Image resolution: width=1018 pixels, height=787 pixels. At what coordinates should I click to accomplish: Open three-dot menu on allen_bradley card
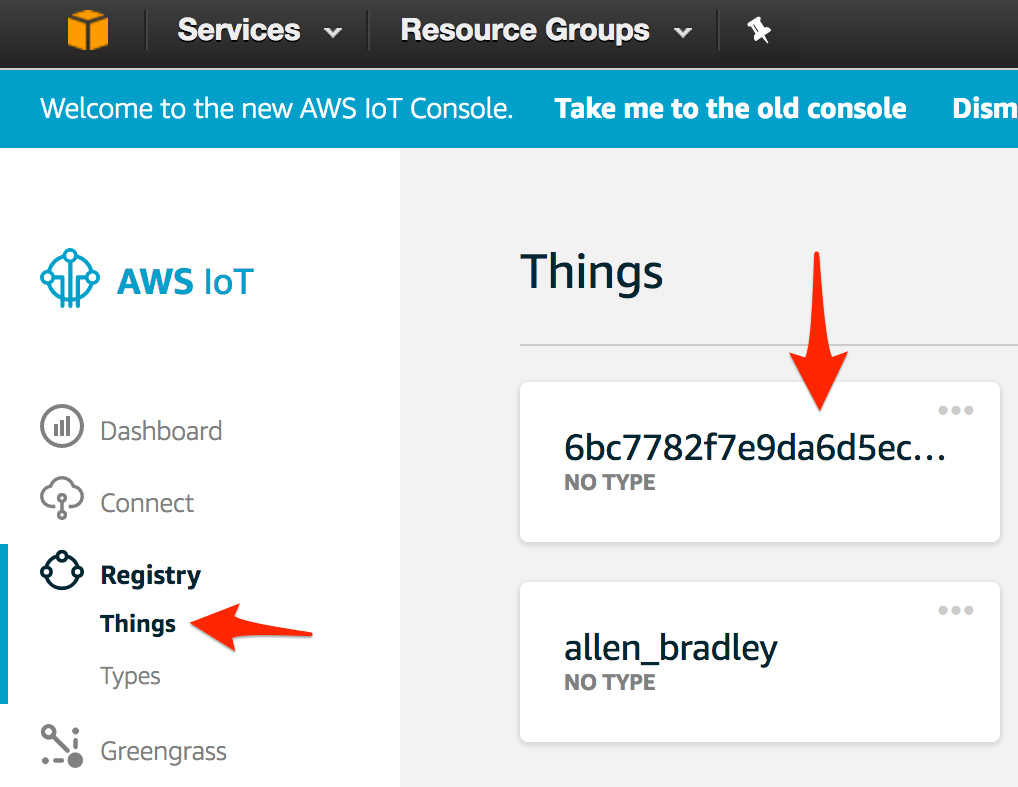click(x=955, y=611)
